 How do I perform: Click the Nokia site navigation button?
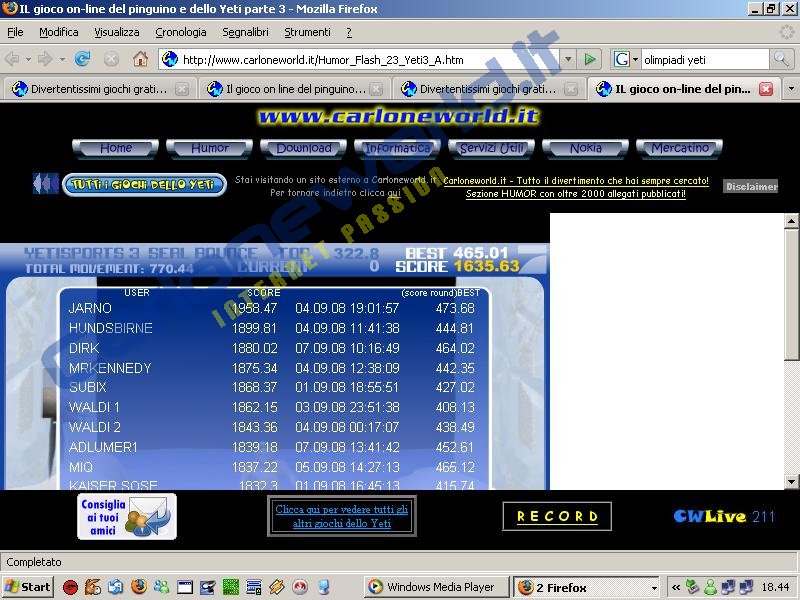[585, 148]
